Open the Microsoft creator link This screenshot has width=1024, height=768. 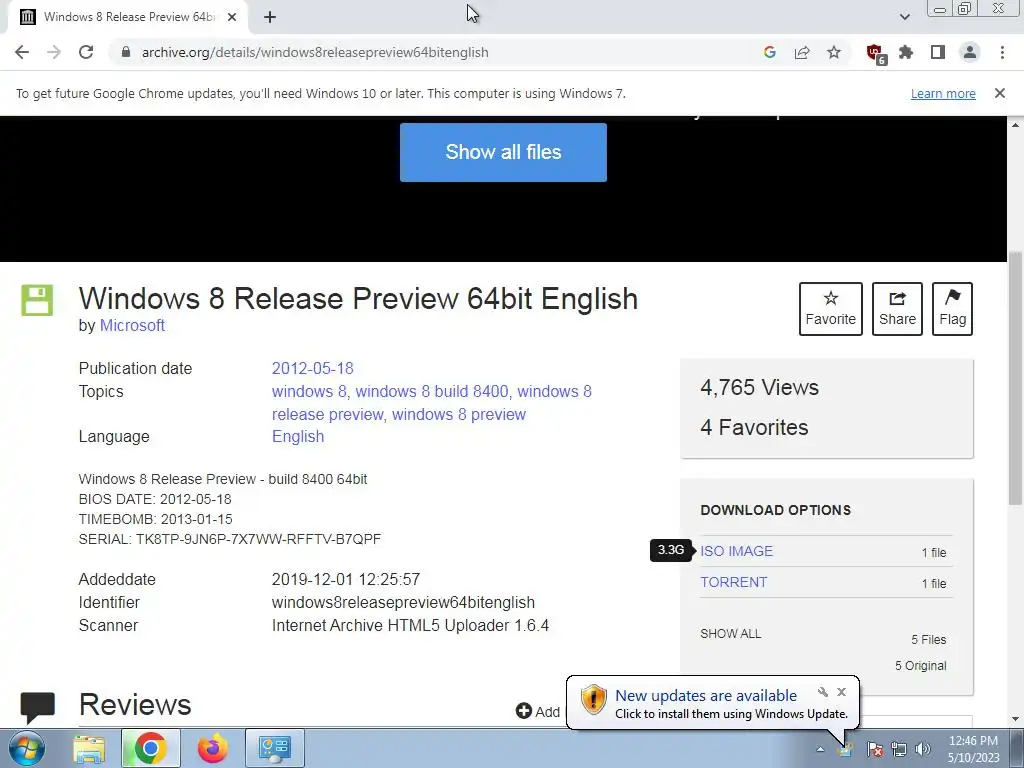132,325
